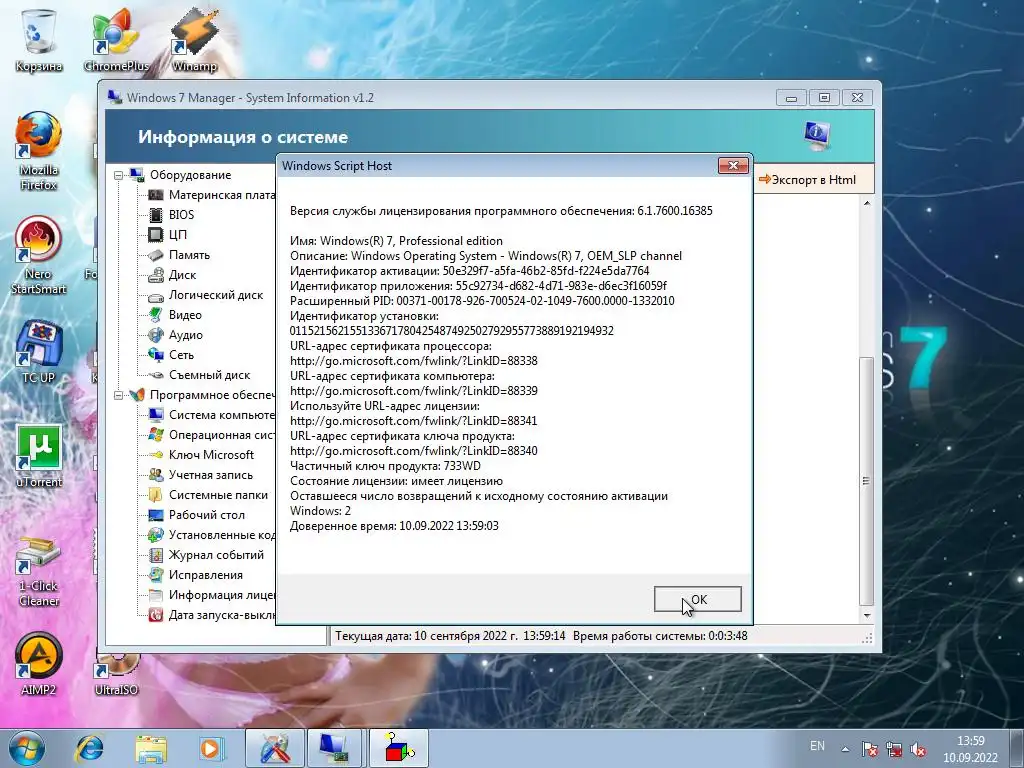Screen dimensions: 1024x768
Task: Open Установленные кодеки tree item
Action: [221, 535]
